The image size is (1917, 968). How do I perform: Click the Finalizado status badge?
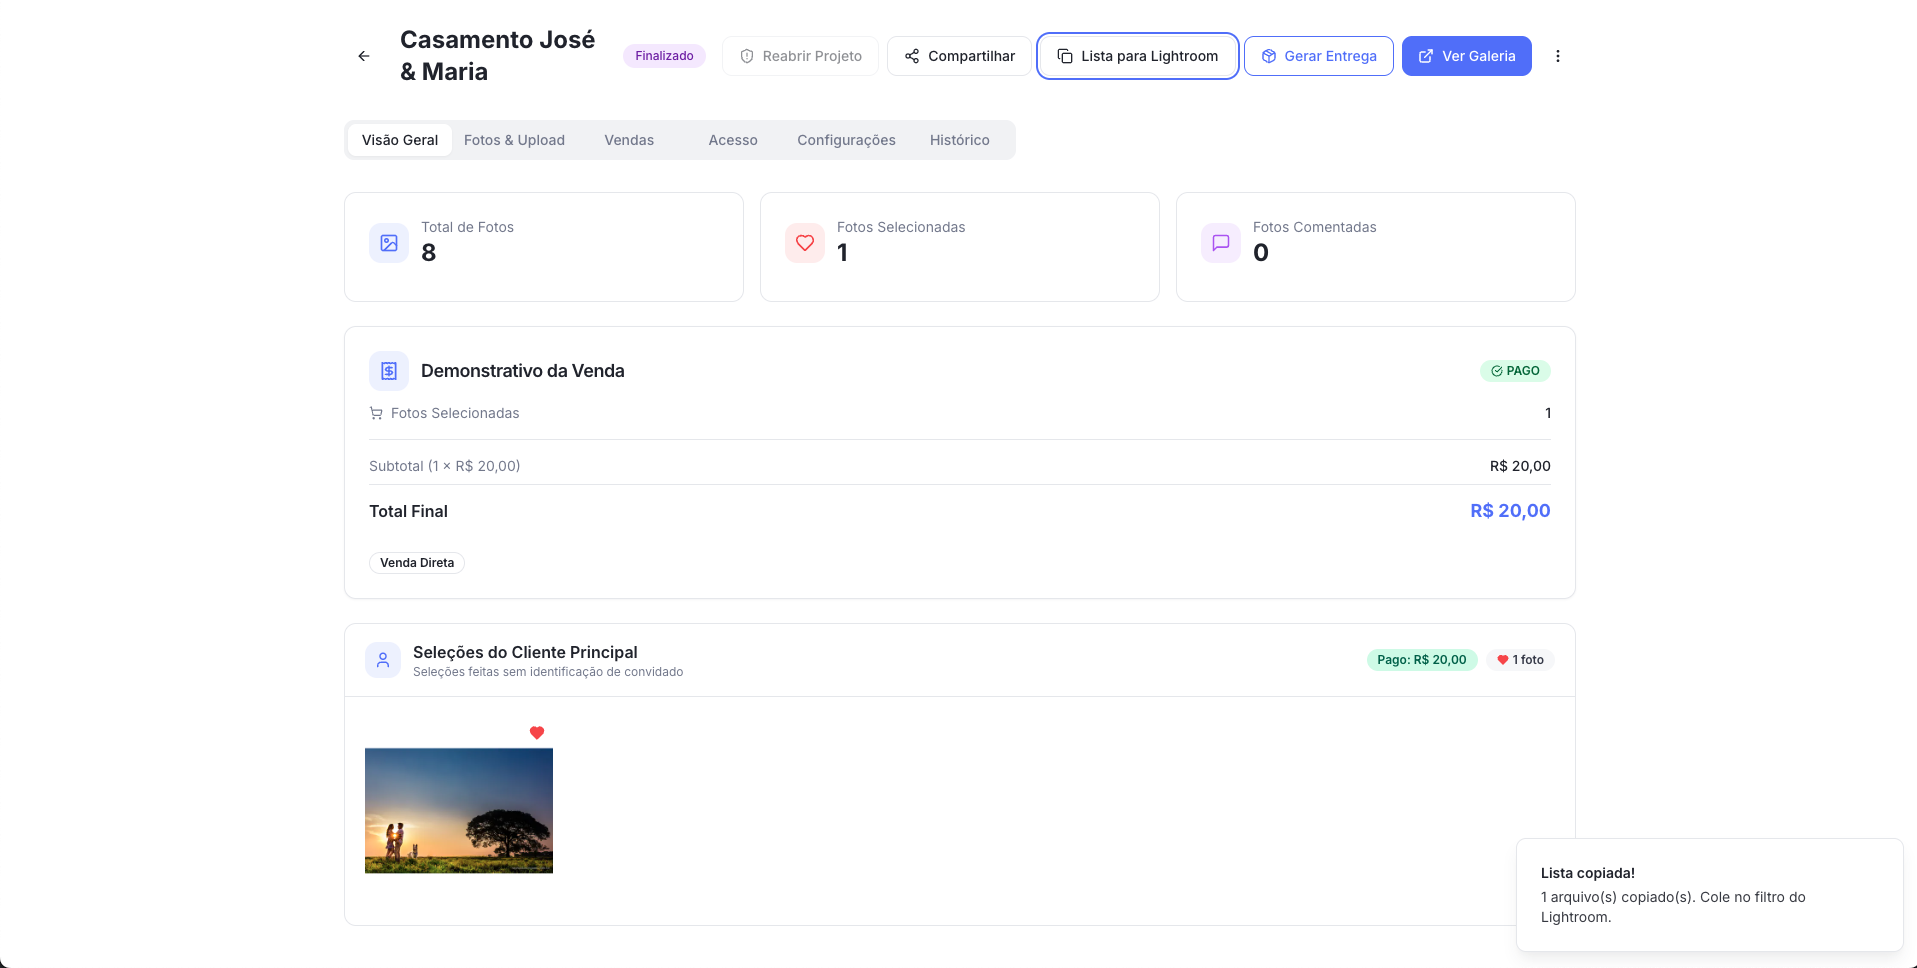[x=664, y=56]
